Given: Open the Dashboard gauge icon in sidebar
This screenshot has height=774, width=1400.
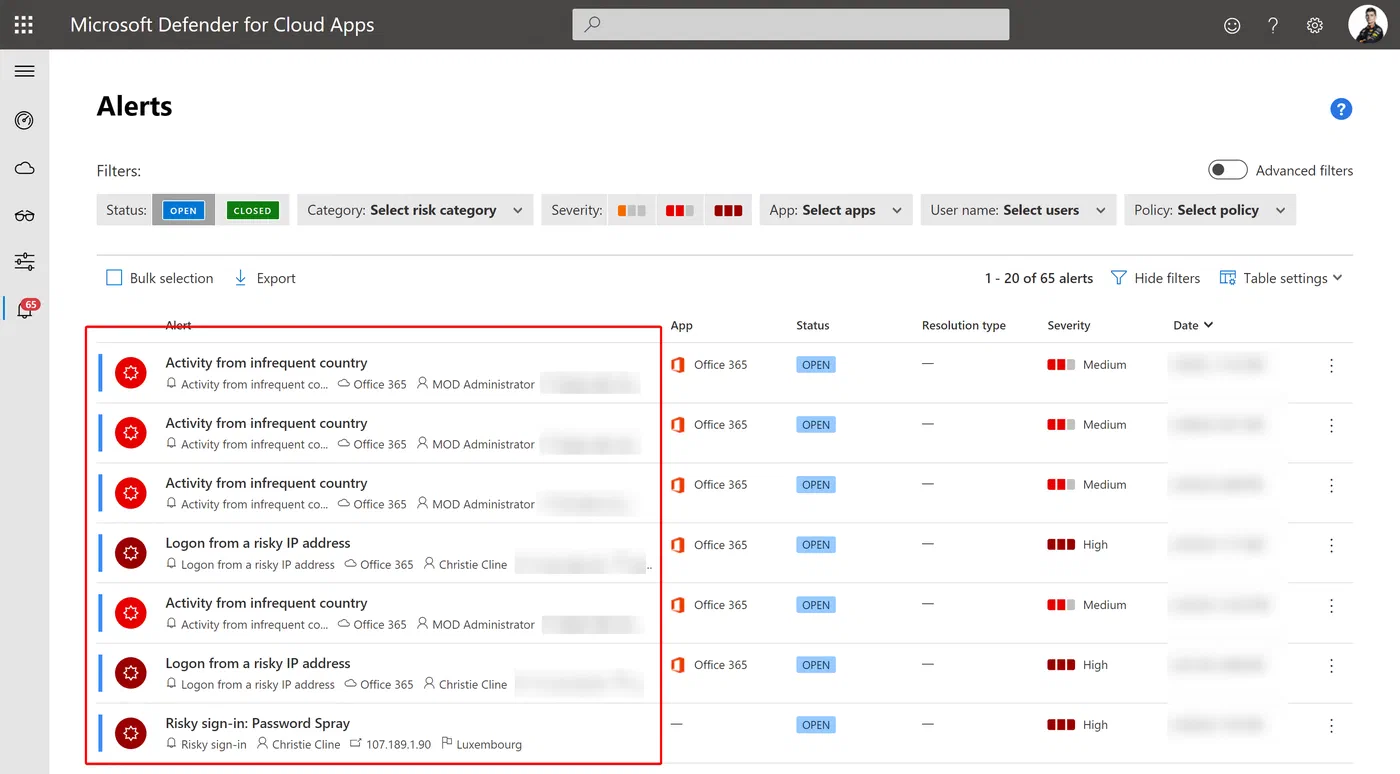Looking at the screenshot, I should tap(25, 120).
